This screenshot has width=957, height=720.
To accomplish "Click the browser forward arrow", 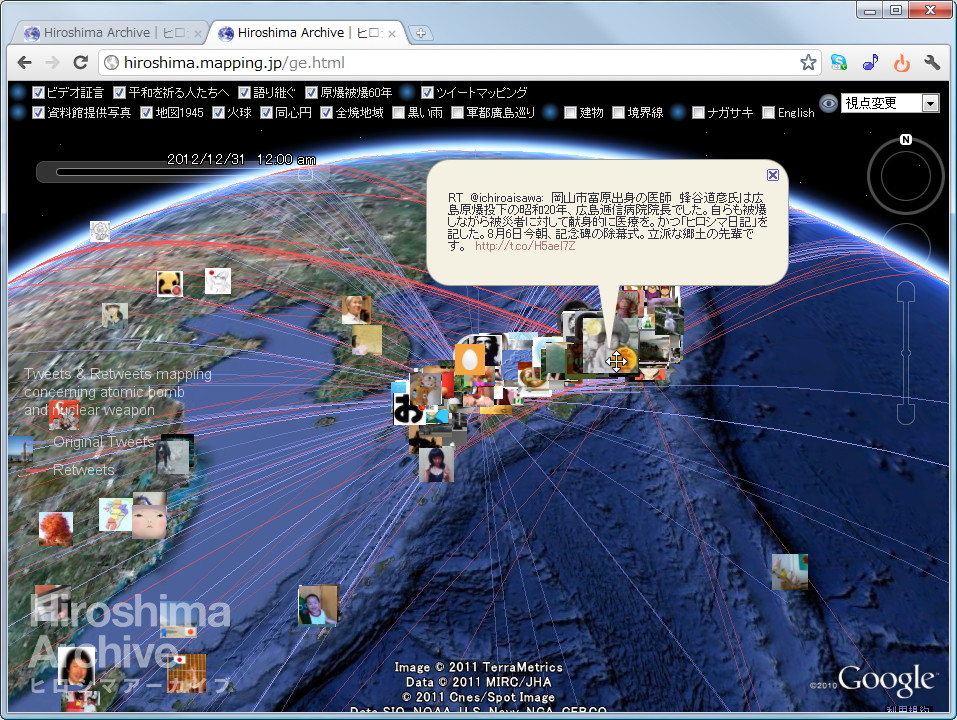I will pos(52,62).
